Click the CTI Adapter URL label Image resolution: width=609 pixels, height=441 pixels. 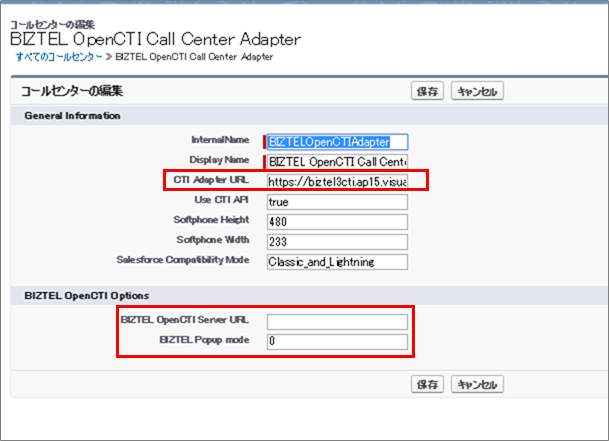click(x=211, y=180)
